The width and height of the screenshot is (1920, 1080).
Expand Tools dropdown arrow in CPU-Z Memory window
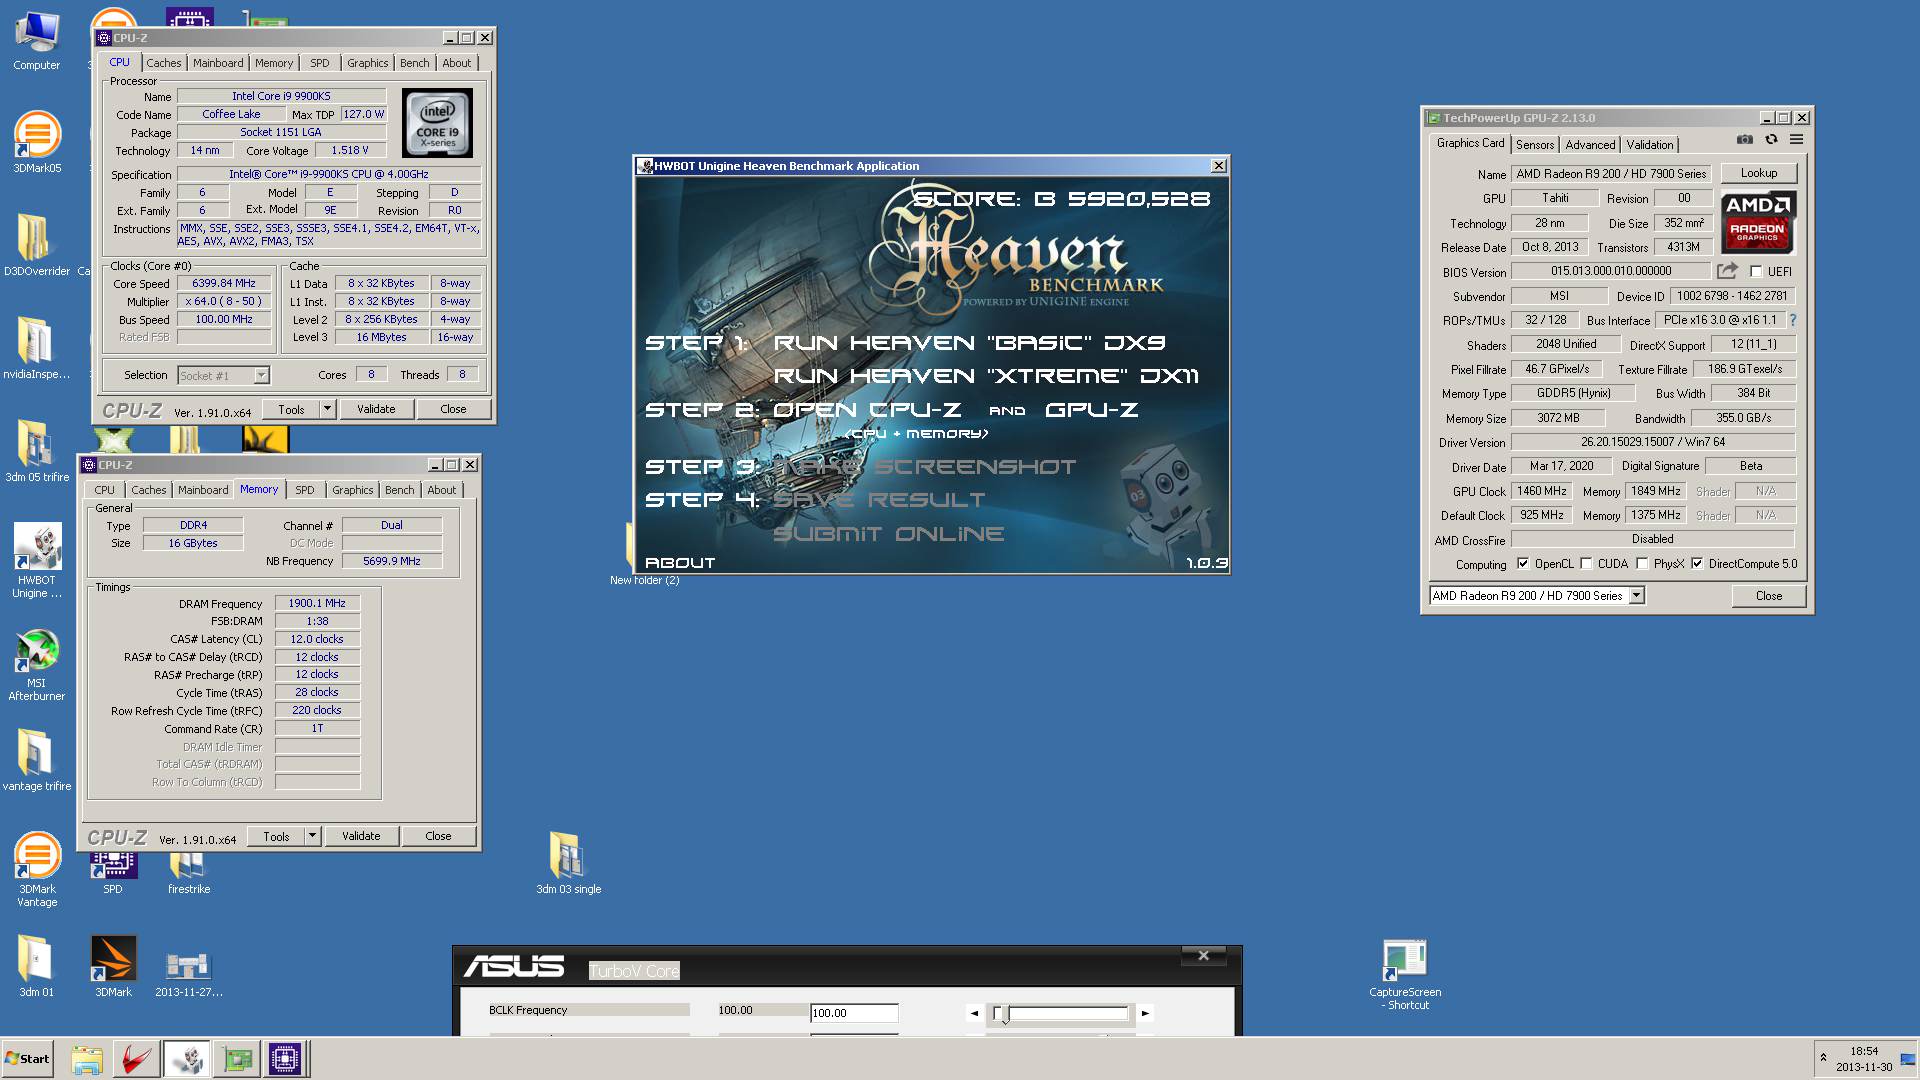[x=312, y=836]
